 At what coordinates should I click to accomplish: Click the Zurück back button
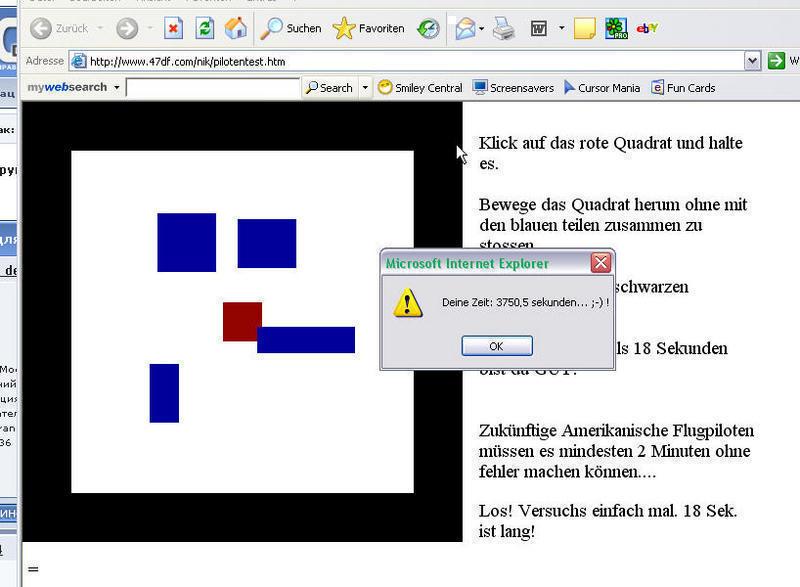coord(60,29)
